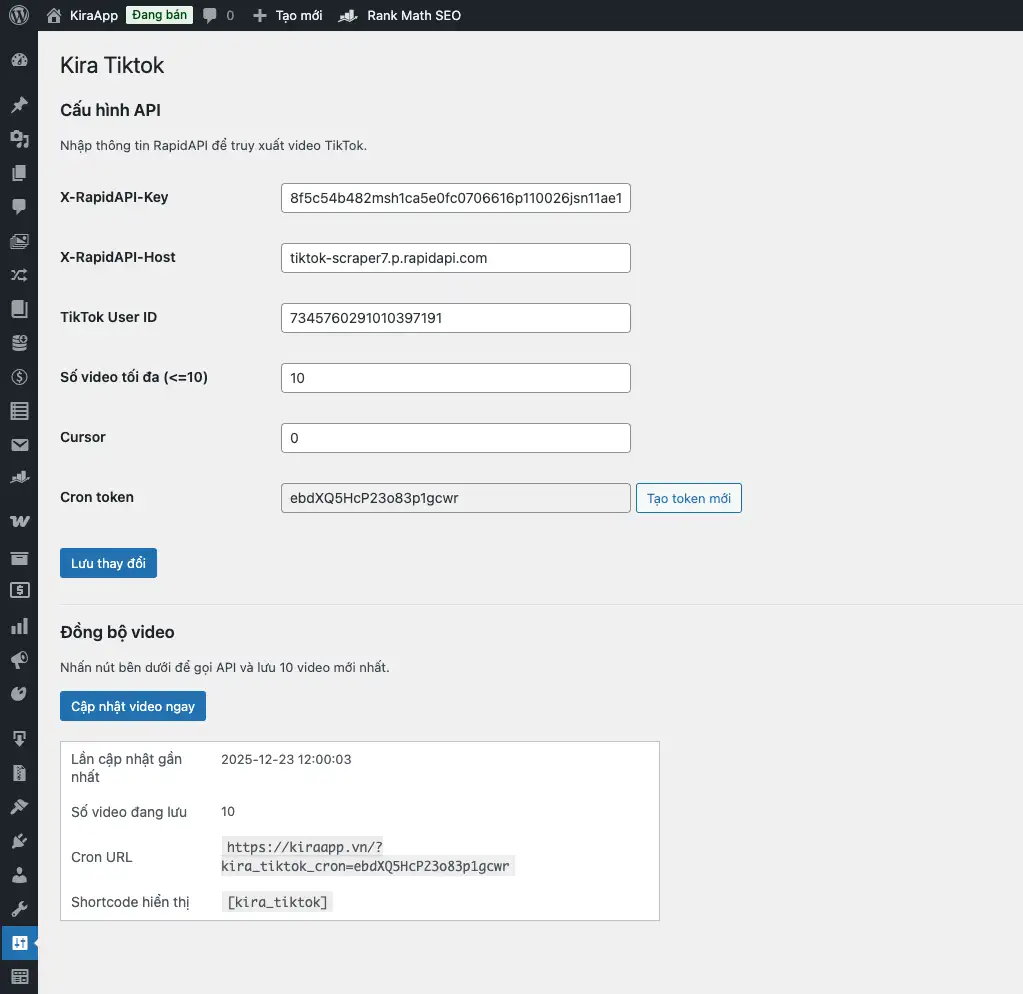Focus the TikTok User ID field
1023x994 pixels.
[456, 318]
